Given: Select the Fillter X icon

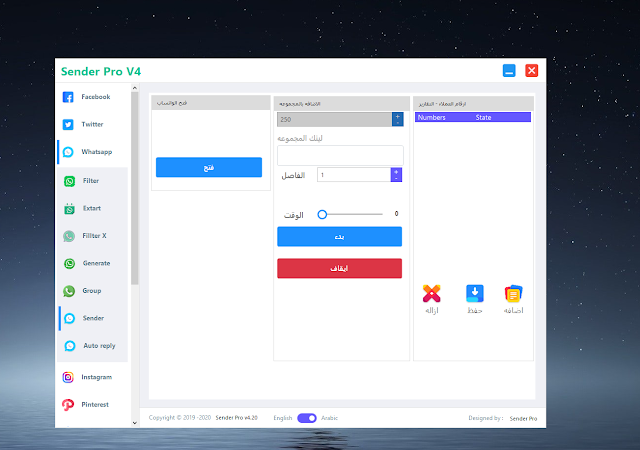Looking at the screenshot, I should point(69,236).
